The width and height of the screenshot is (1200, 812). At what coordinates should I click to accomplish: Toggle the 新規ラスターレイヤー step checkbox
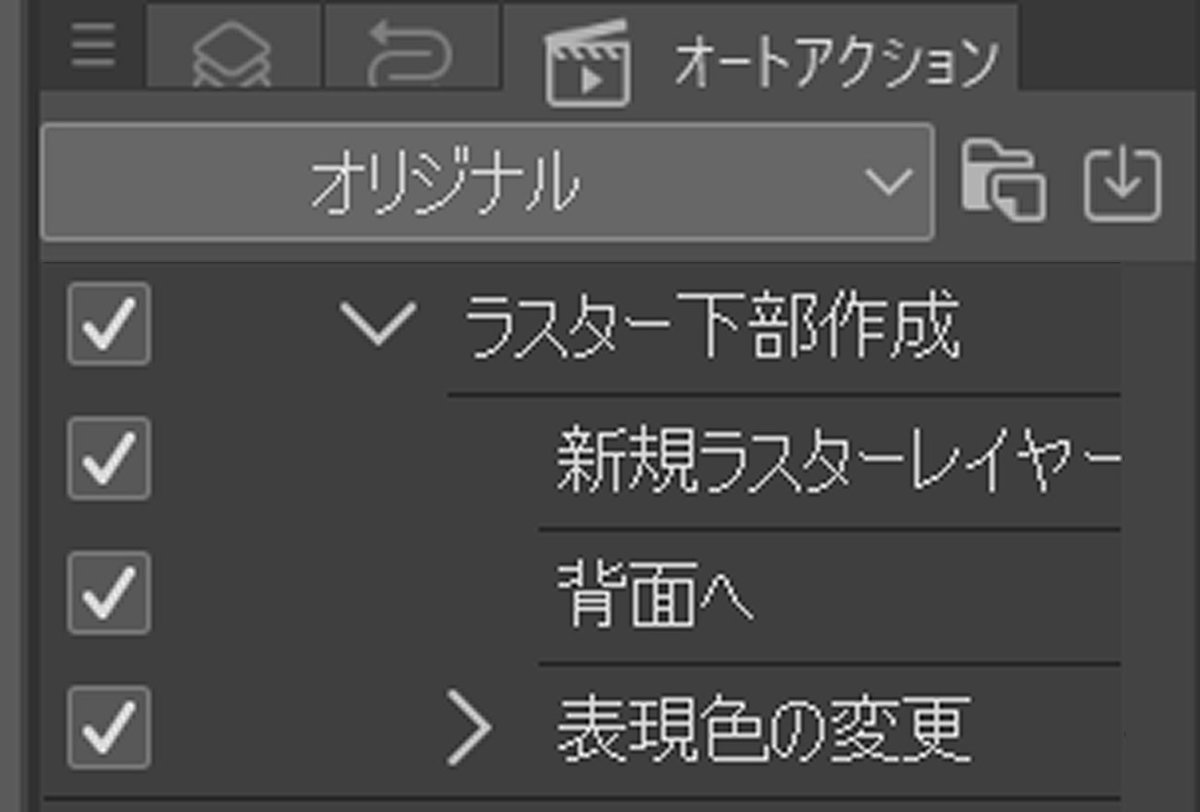pos(109,458)
